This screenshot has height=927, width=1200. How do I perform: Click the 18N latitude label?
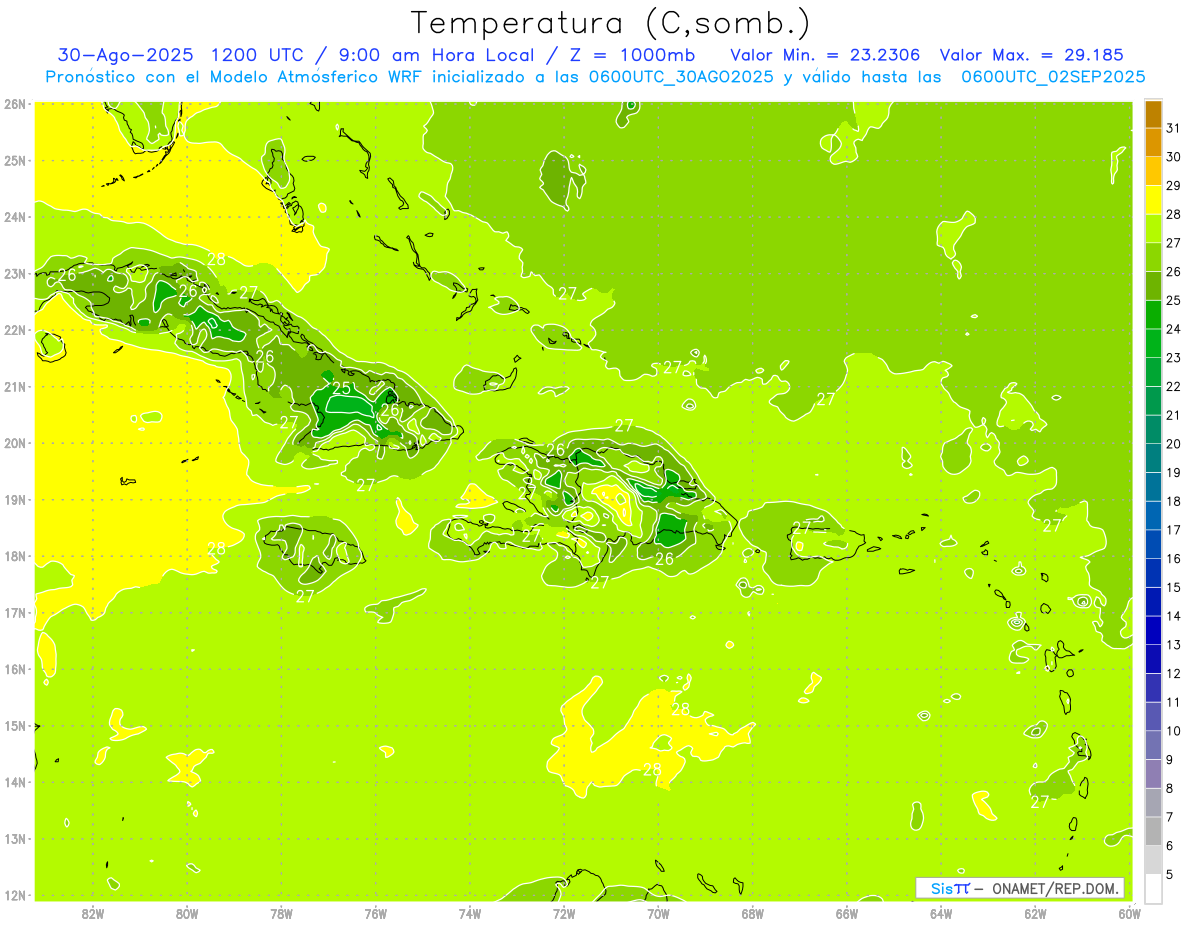click(14, 556)
